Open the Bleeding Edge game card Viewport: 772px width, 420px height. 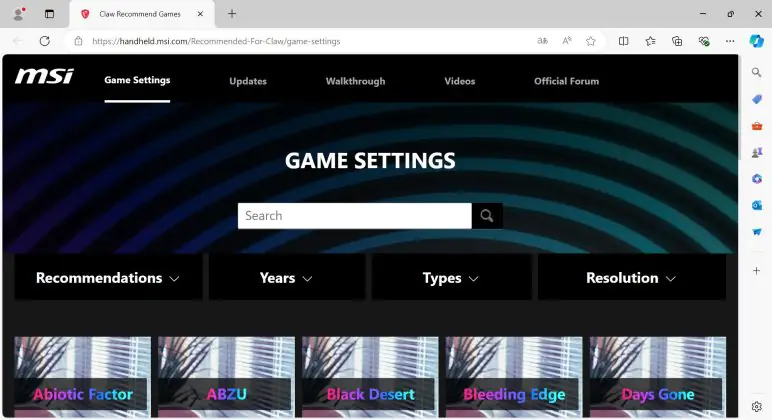(x=514, y=377)
